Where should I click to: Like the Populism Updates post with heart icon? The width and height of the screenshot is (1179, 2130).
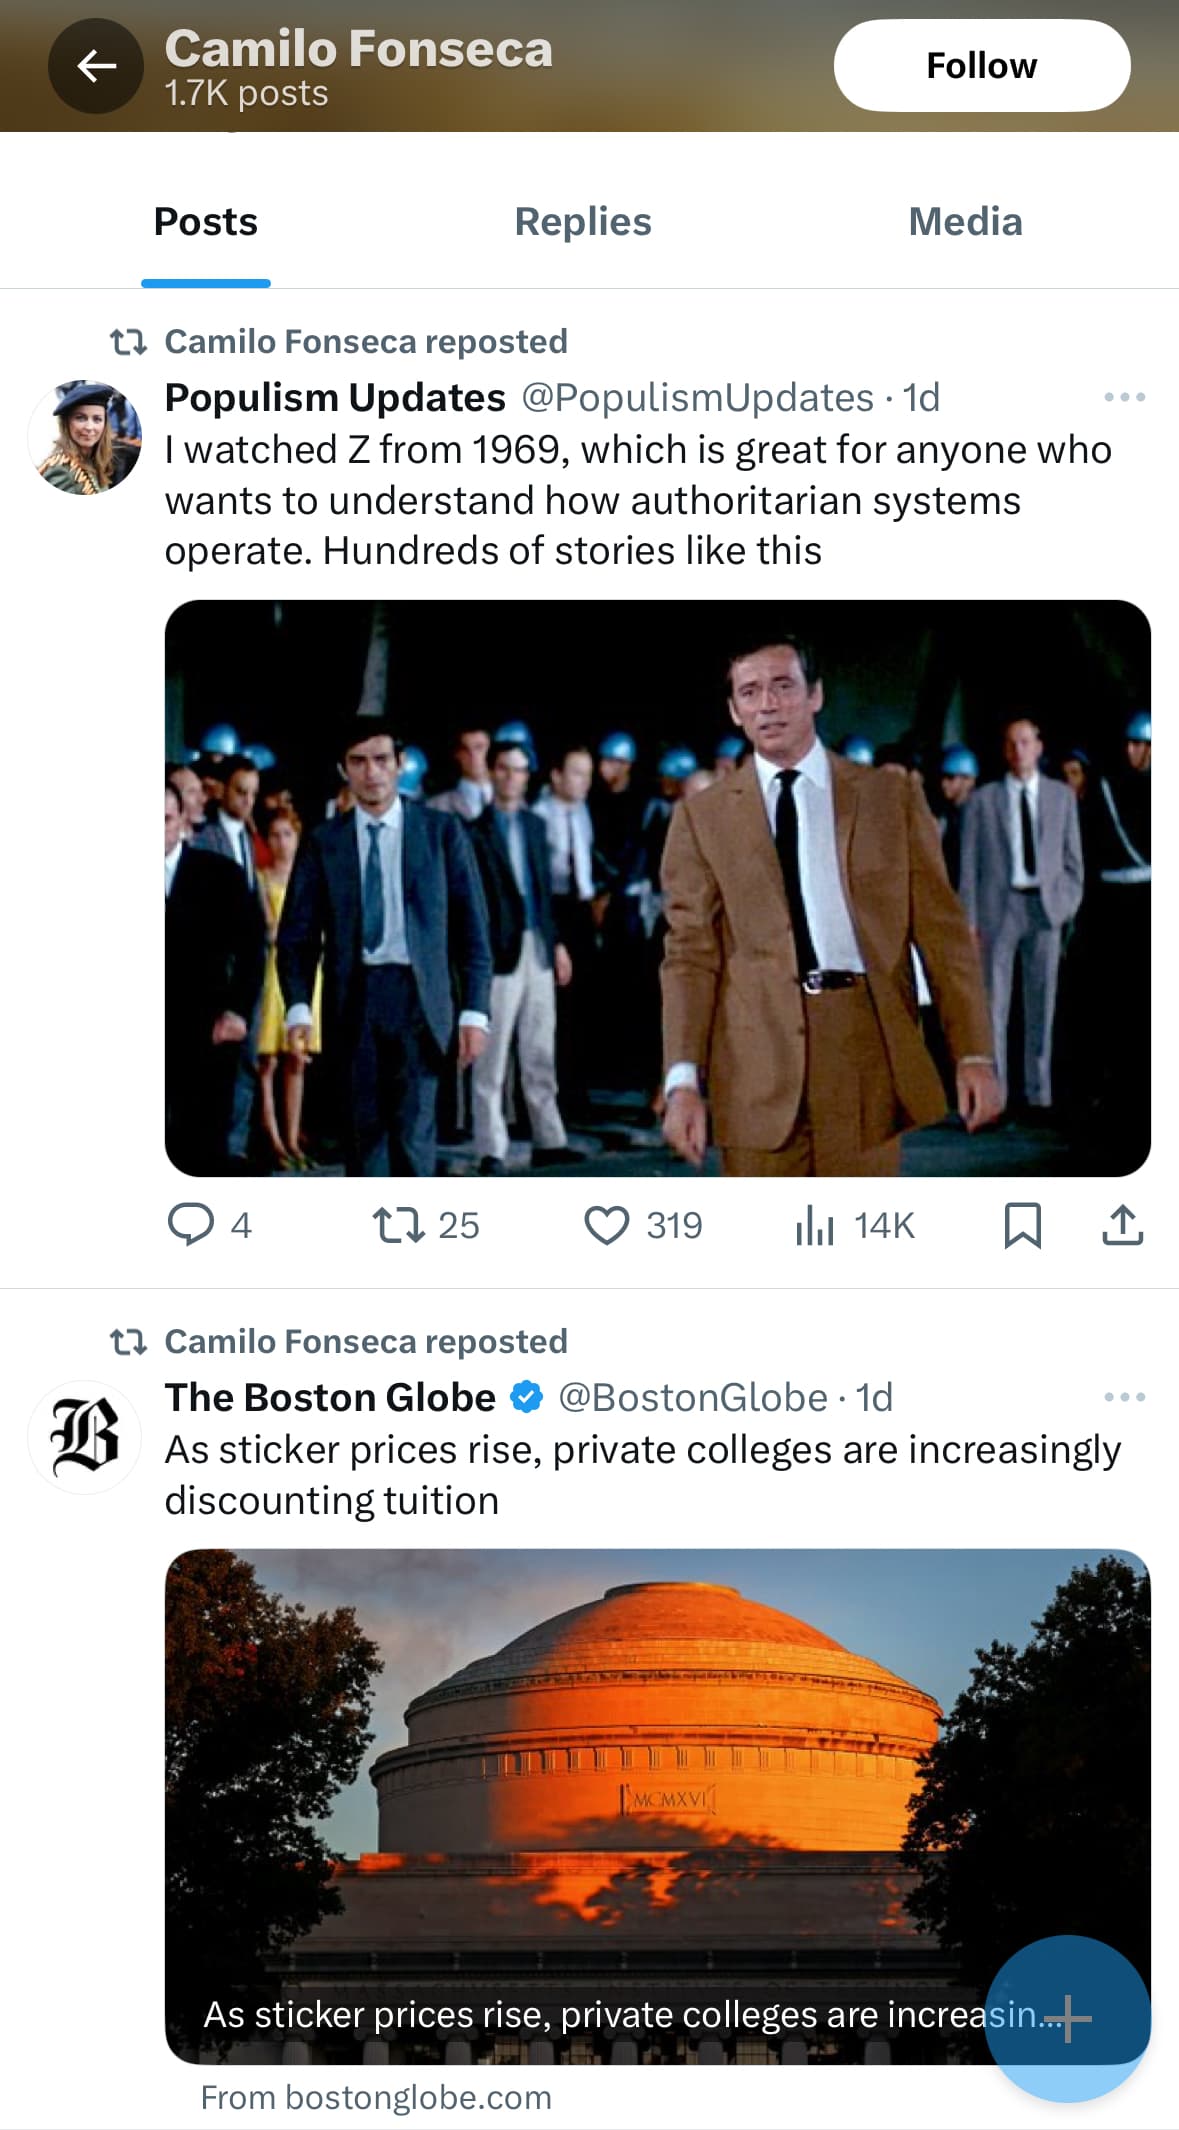606,1225
